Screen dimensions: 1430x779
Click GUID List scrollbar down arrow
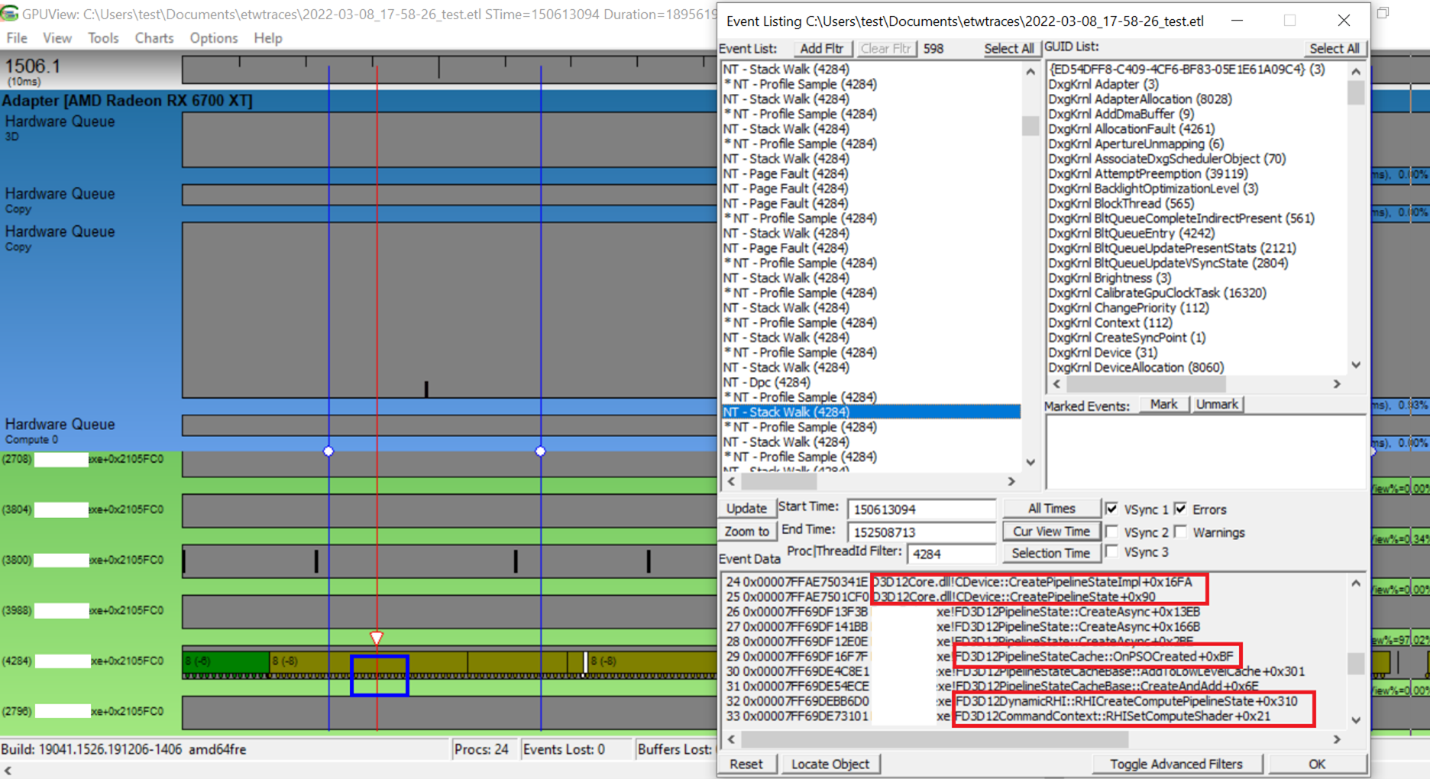point(1356,365)
